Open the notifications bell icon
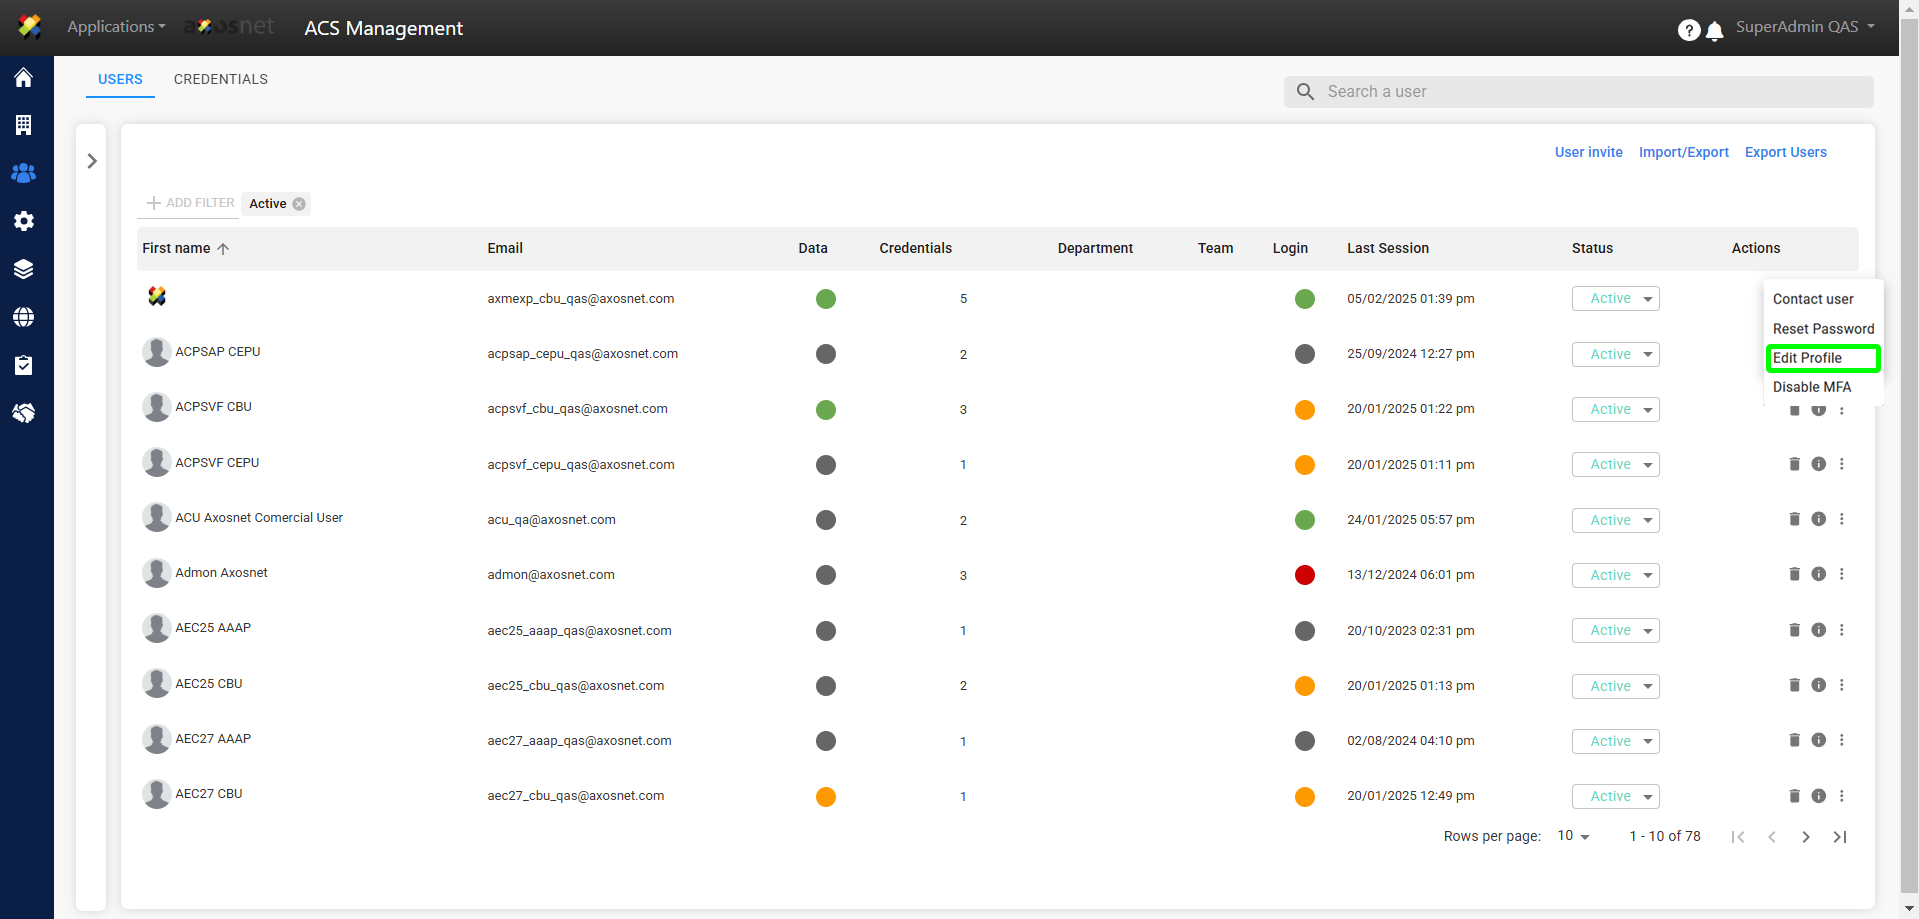Screen dimensions: 1919x919 tap(1714, 31)
